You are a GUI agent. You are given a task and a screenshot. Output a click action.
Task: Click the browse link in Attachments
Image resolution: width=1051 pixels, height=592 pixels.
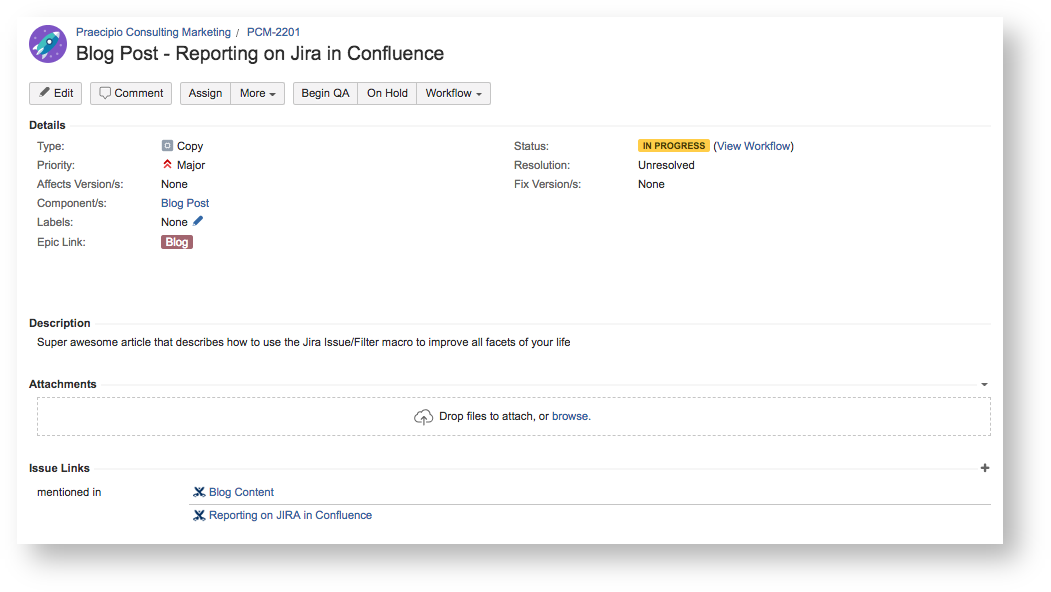click(x=570, y=416)
